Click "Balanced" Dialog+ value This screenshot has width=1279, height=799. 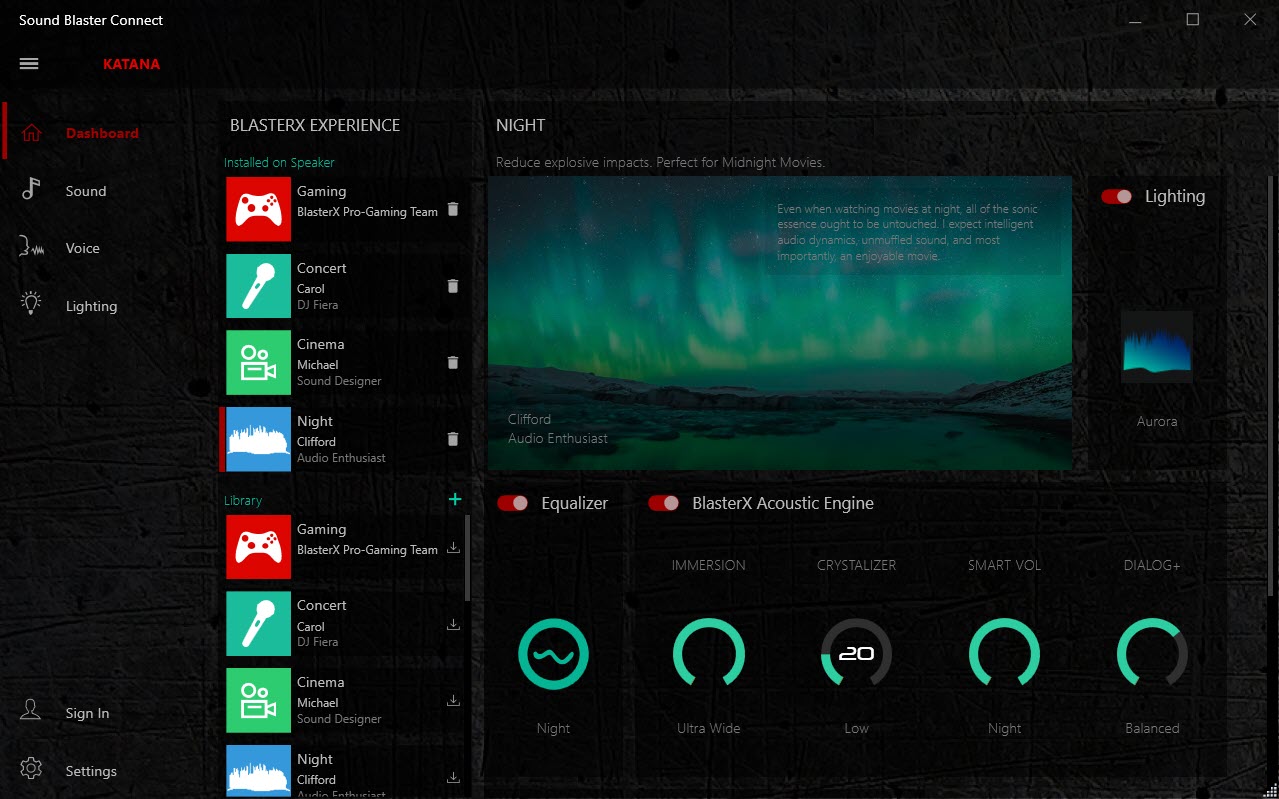pyautogui.click(x=1152, y=728)
